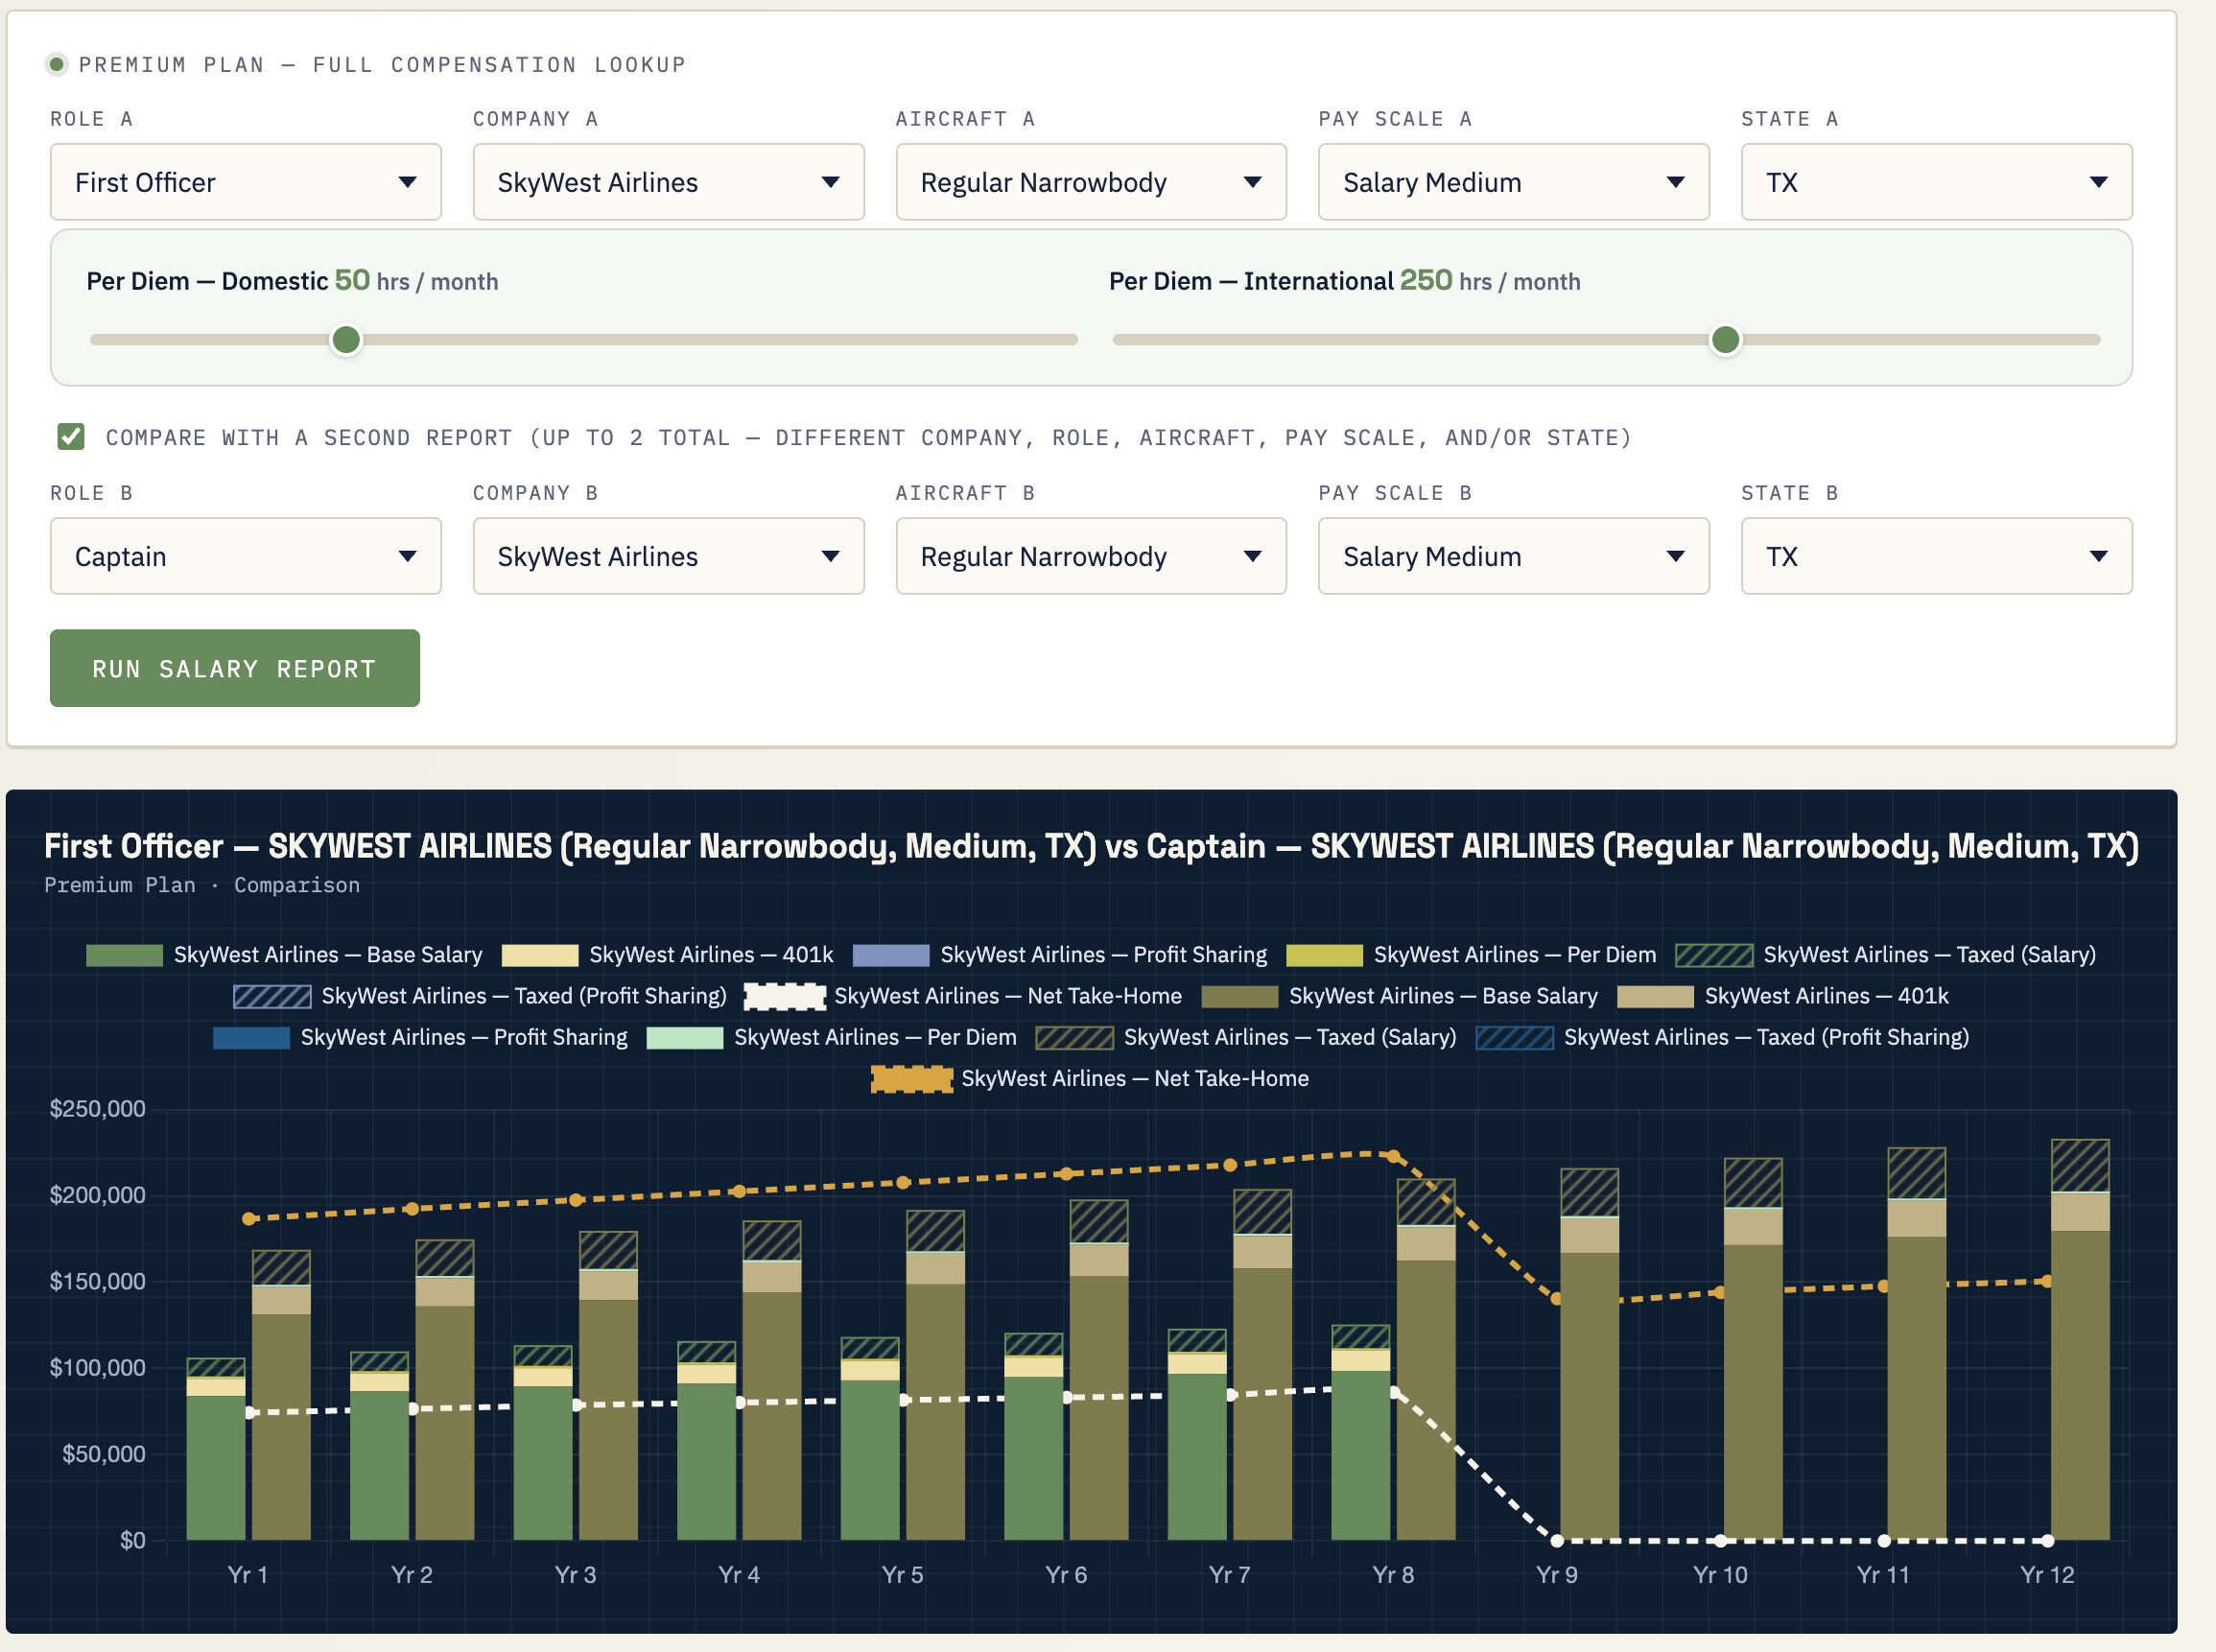Toggle the tan 401k legend swatch

[1655, 996]
